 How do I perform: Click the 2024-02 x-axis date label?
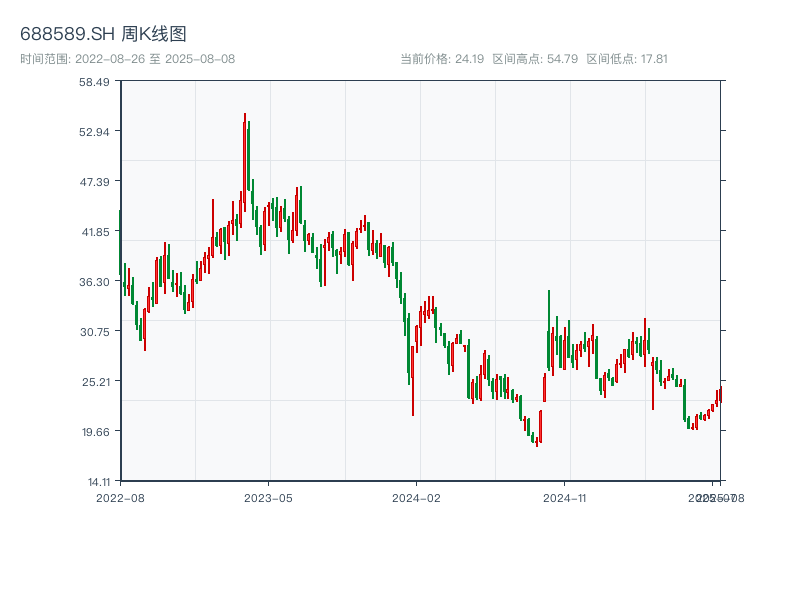click(x=417, y=497)
